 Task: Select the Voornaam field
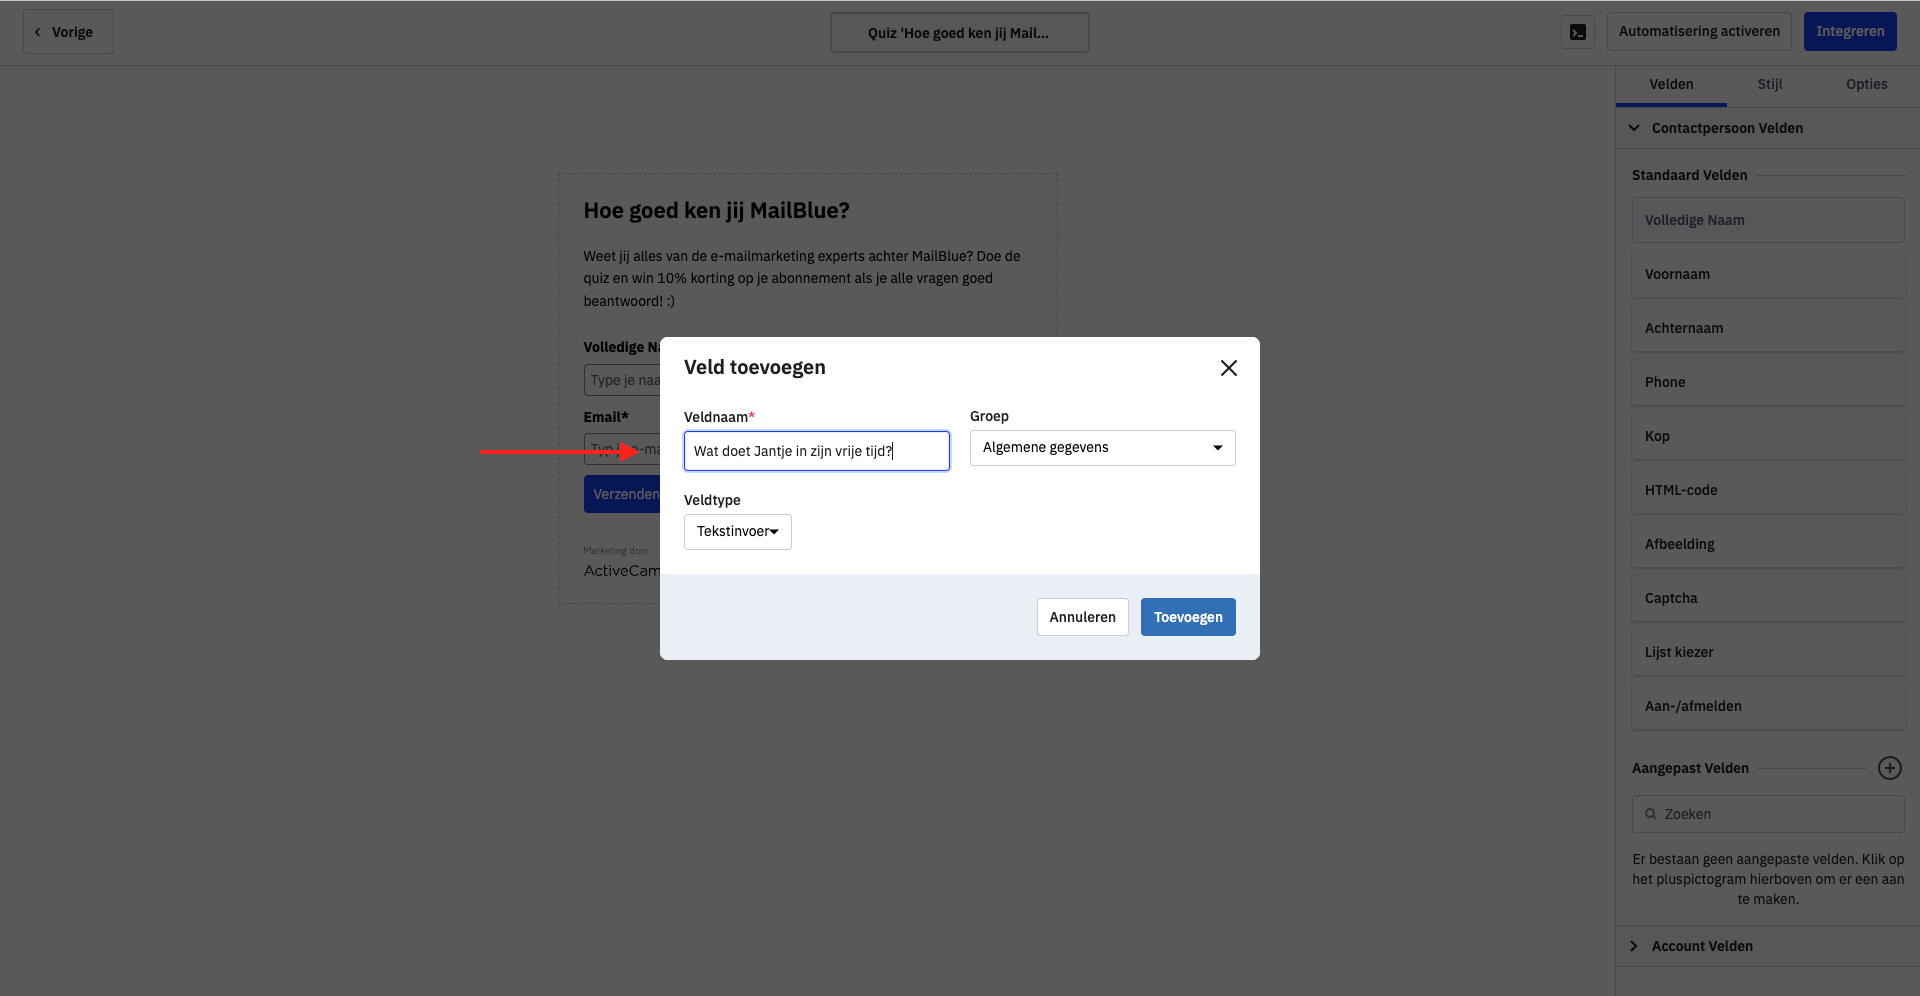pyautogui.click(x=1768, y=274)
